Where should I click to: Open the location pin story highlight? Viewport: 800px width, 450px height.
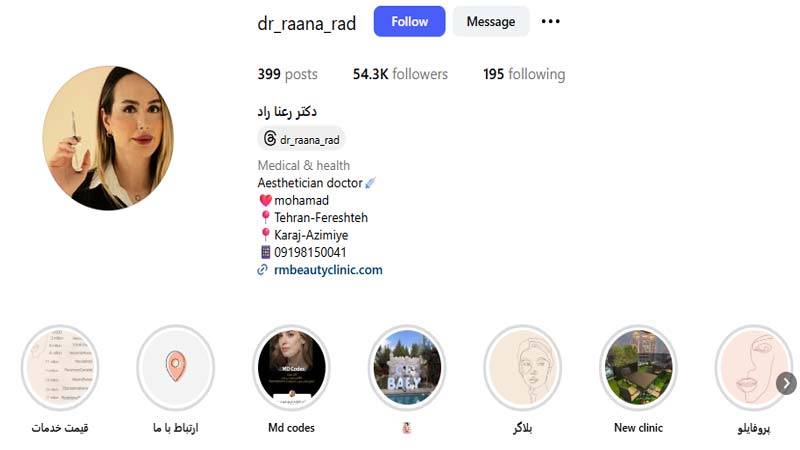click(x=176, y=367)
